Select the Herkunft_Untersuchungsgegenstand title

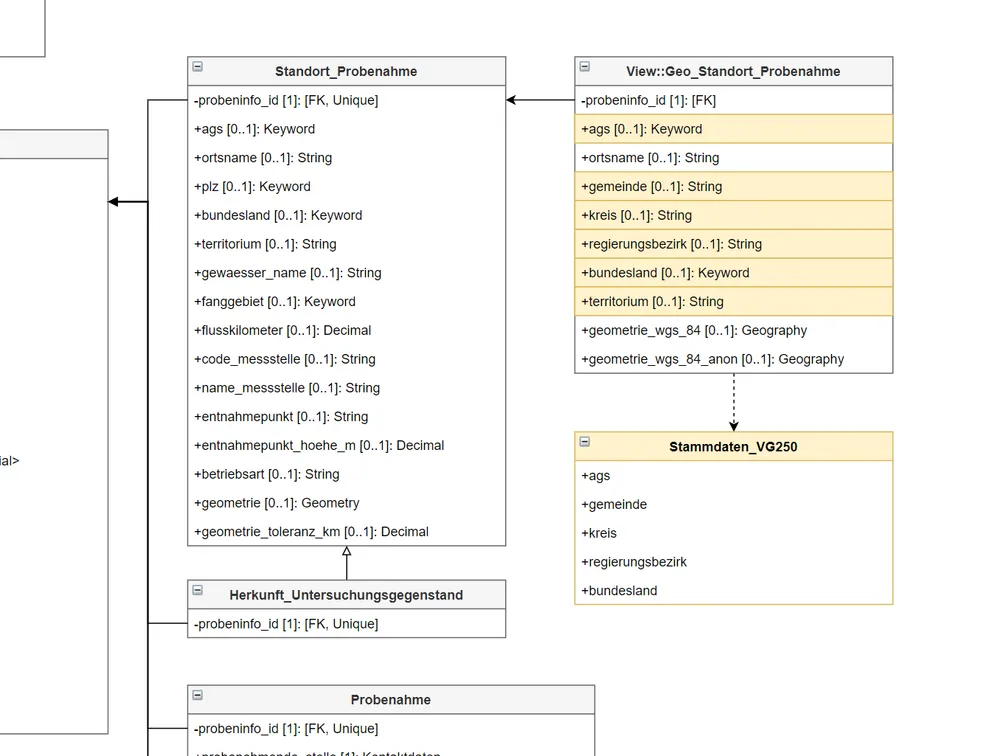(x=346, y=595)
